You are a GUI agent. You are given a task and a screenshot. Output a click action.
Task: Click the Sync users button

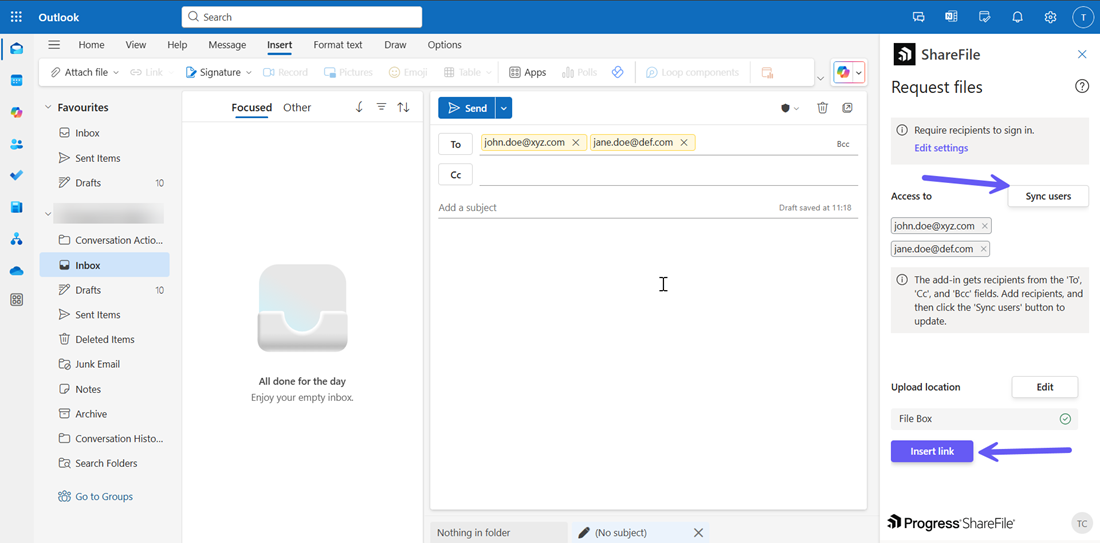pyautogui.click(x=1047, y=196)
